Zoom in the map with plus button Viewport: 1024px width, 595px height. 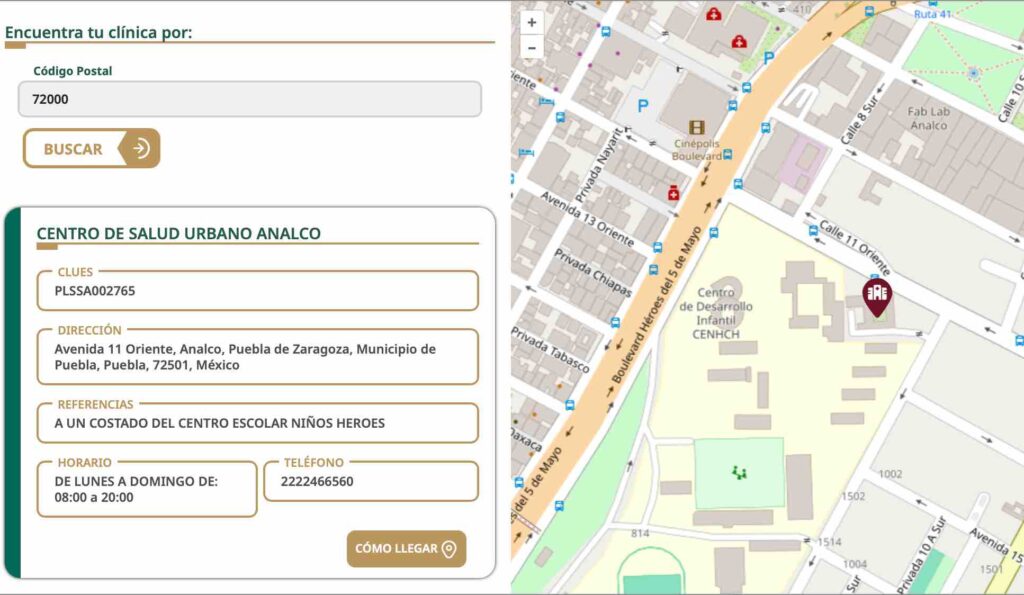coord(532,22)
